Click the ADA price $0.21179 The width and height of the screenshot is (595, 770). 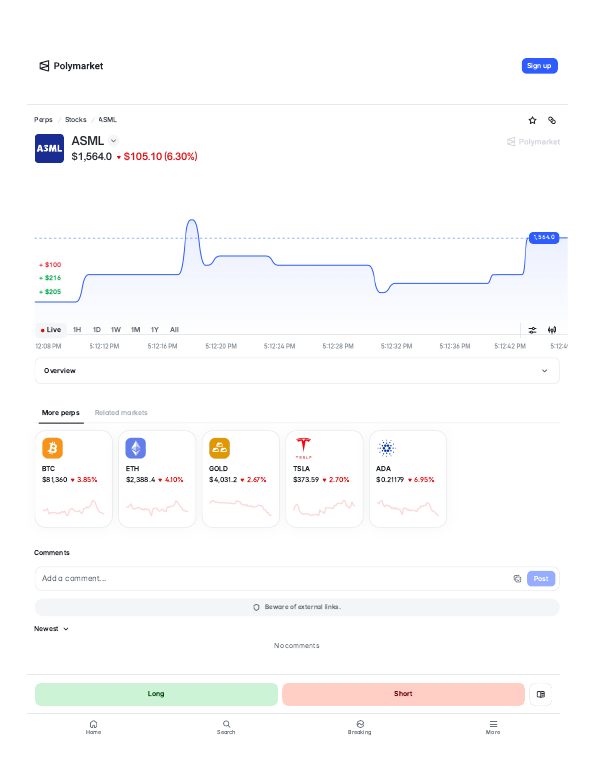(x=390, y=480)
